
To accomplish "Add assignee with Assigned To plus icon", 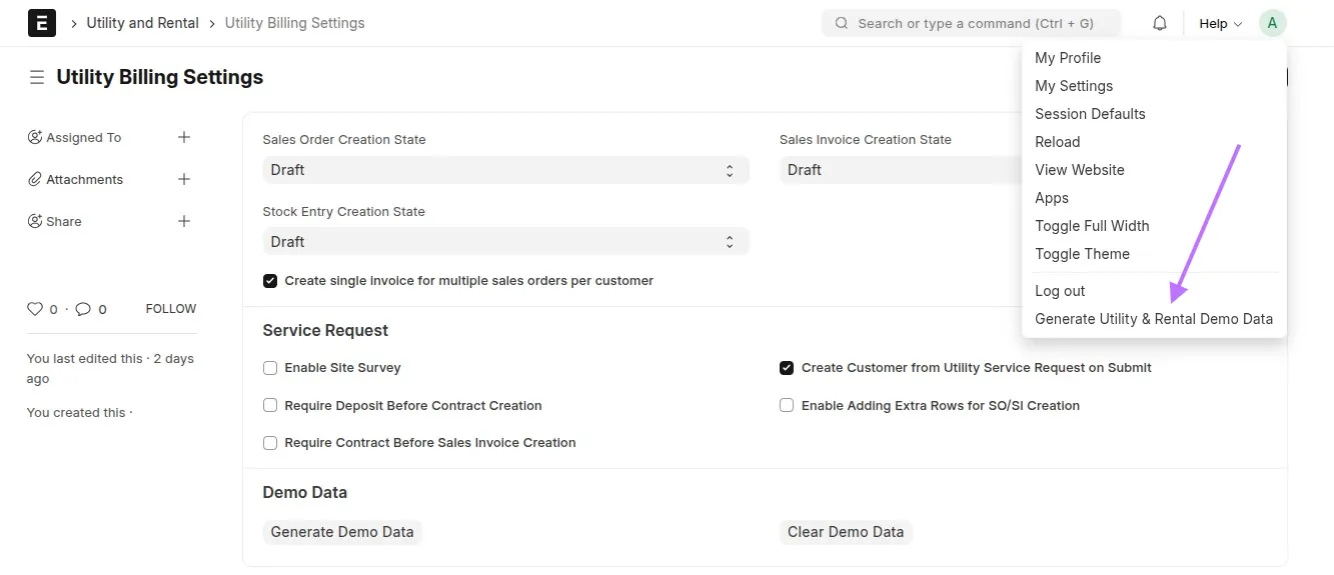I will point(184,137).
